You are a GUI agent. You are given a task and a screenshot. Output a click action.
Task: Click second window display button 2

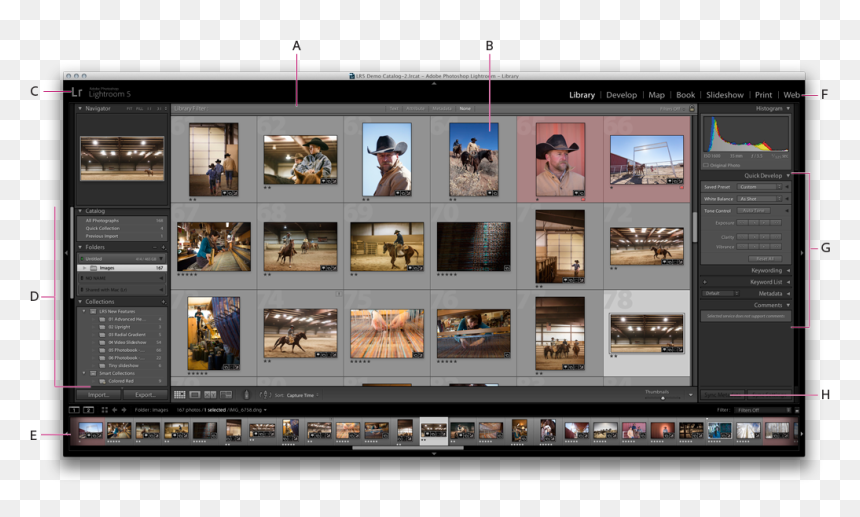click(x=88, y=410)
